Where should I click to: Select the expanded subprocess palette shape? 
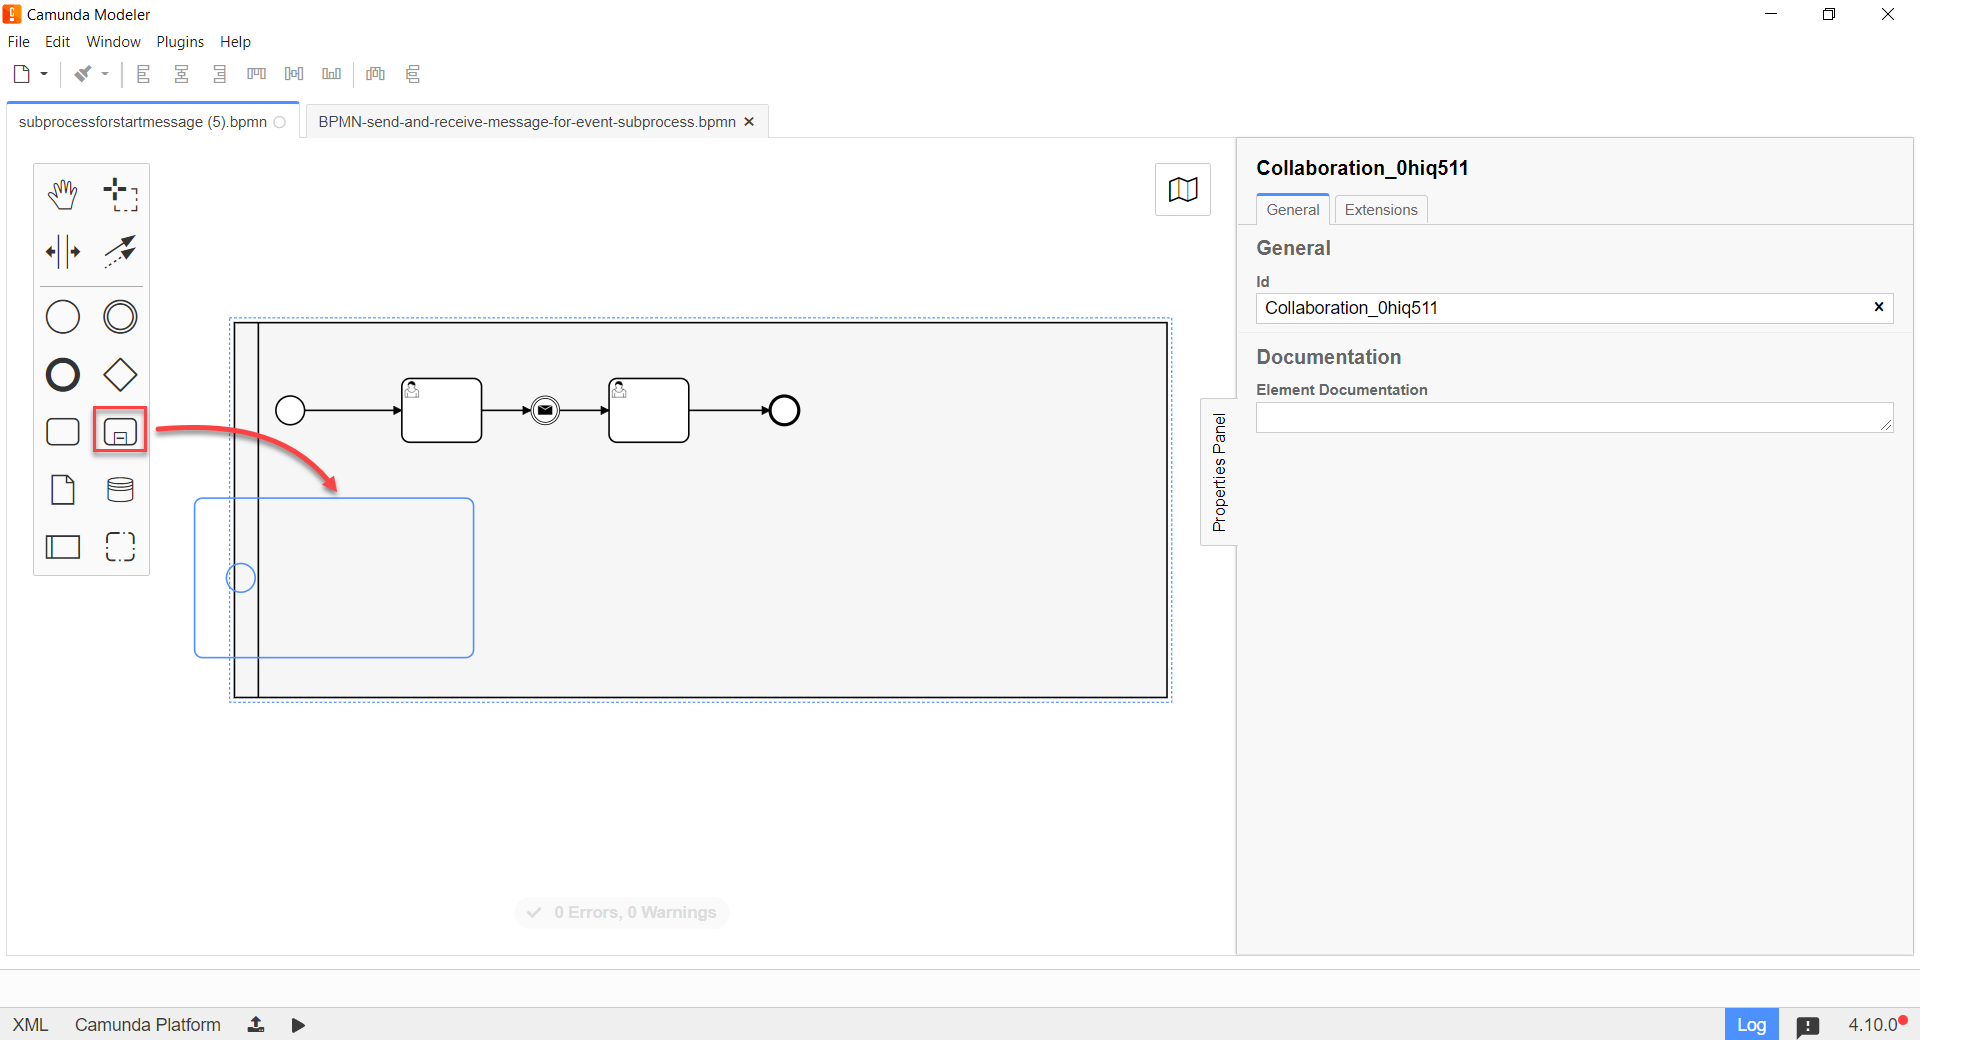click(120, 432)
